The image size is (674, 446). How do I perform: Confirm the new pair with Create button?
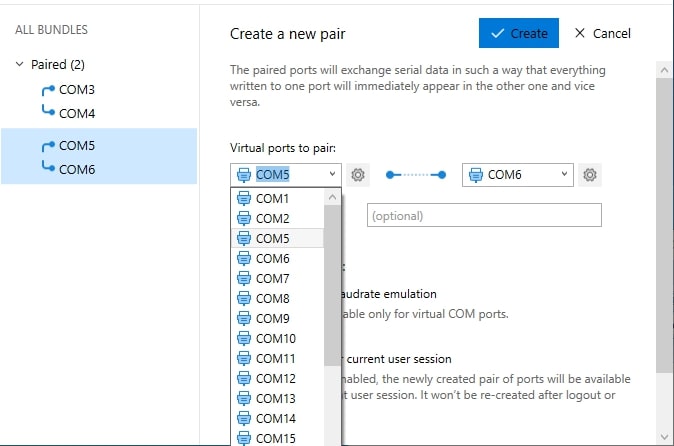click(519, 33)
